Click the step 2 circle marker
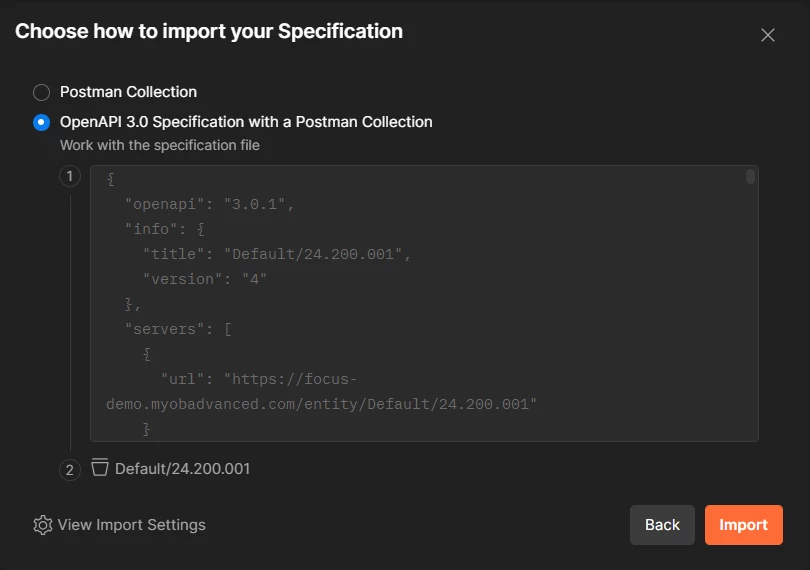Screen dimensions: 810x570 tap(70, 469)
